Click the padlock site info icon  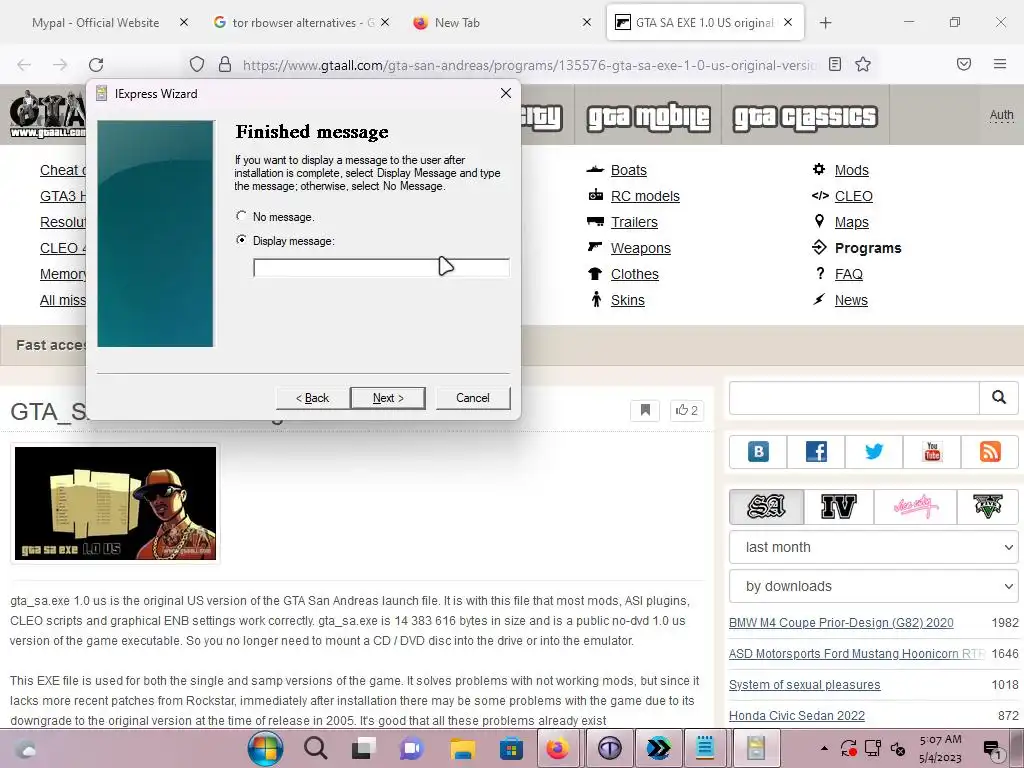coord(225,64)
